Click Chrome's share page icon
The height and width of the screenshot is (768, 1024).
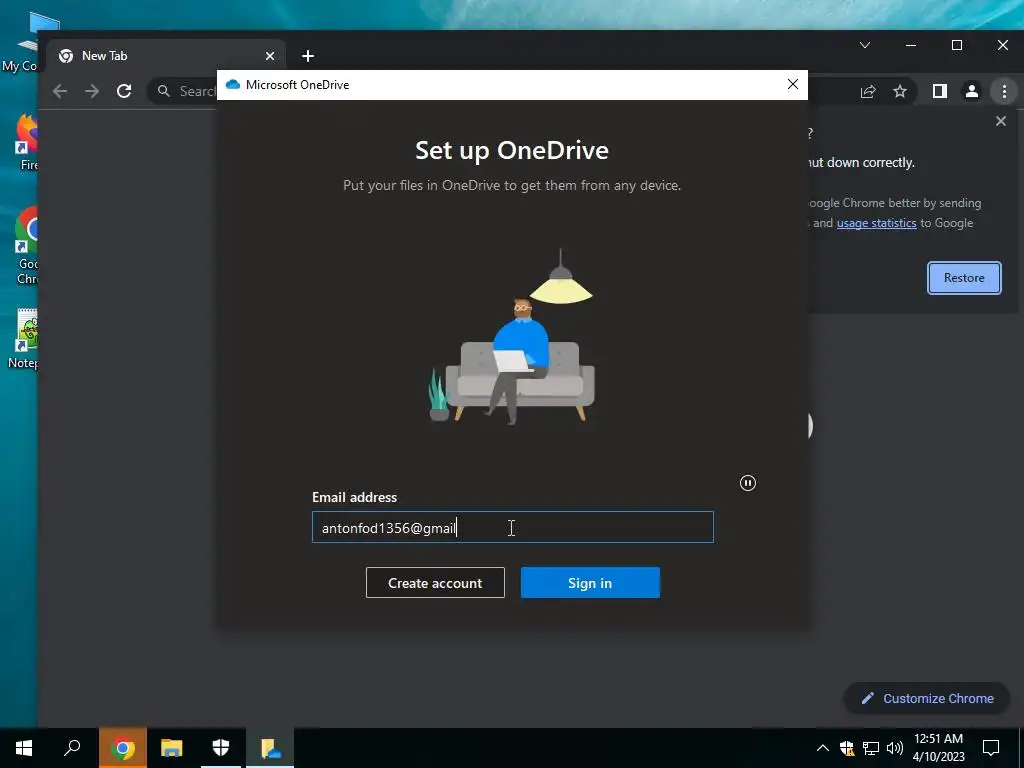867,91
